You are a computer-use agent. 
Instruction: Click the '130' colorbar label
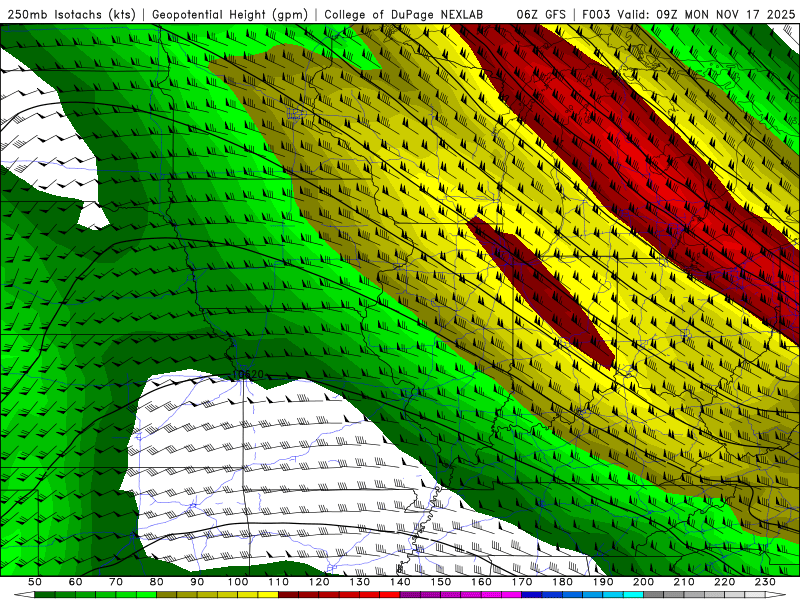360,582
